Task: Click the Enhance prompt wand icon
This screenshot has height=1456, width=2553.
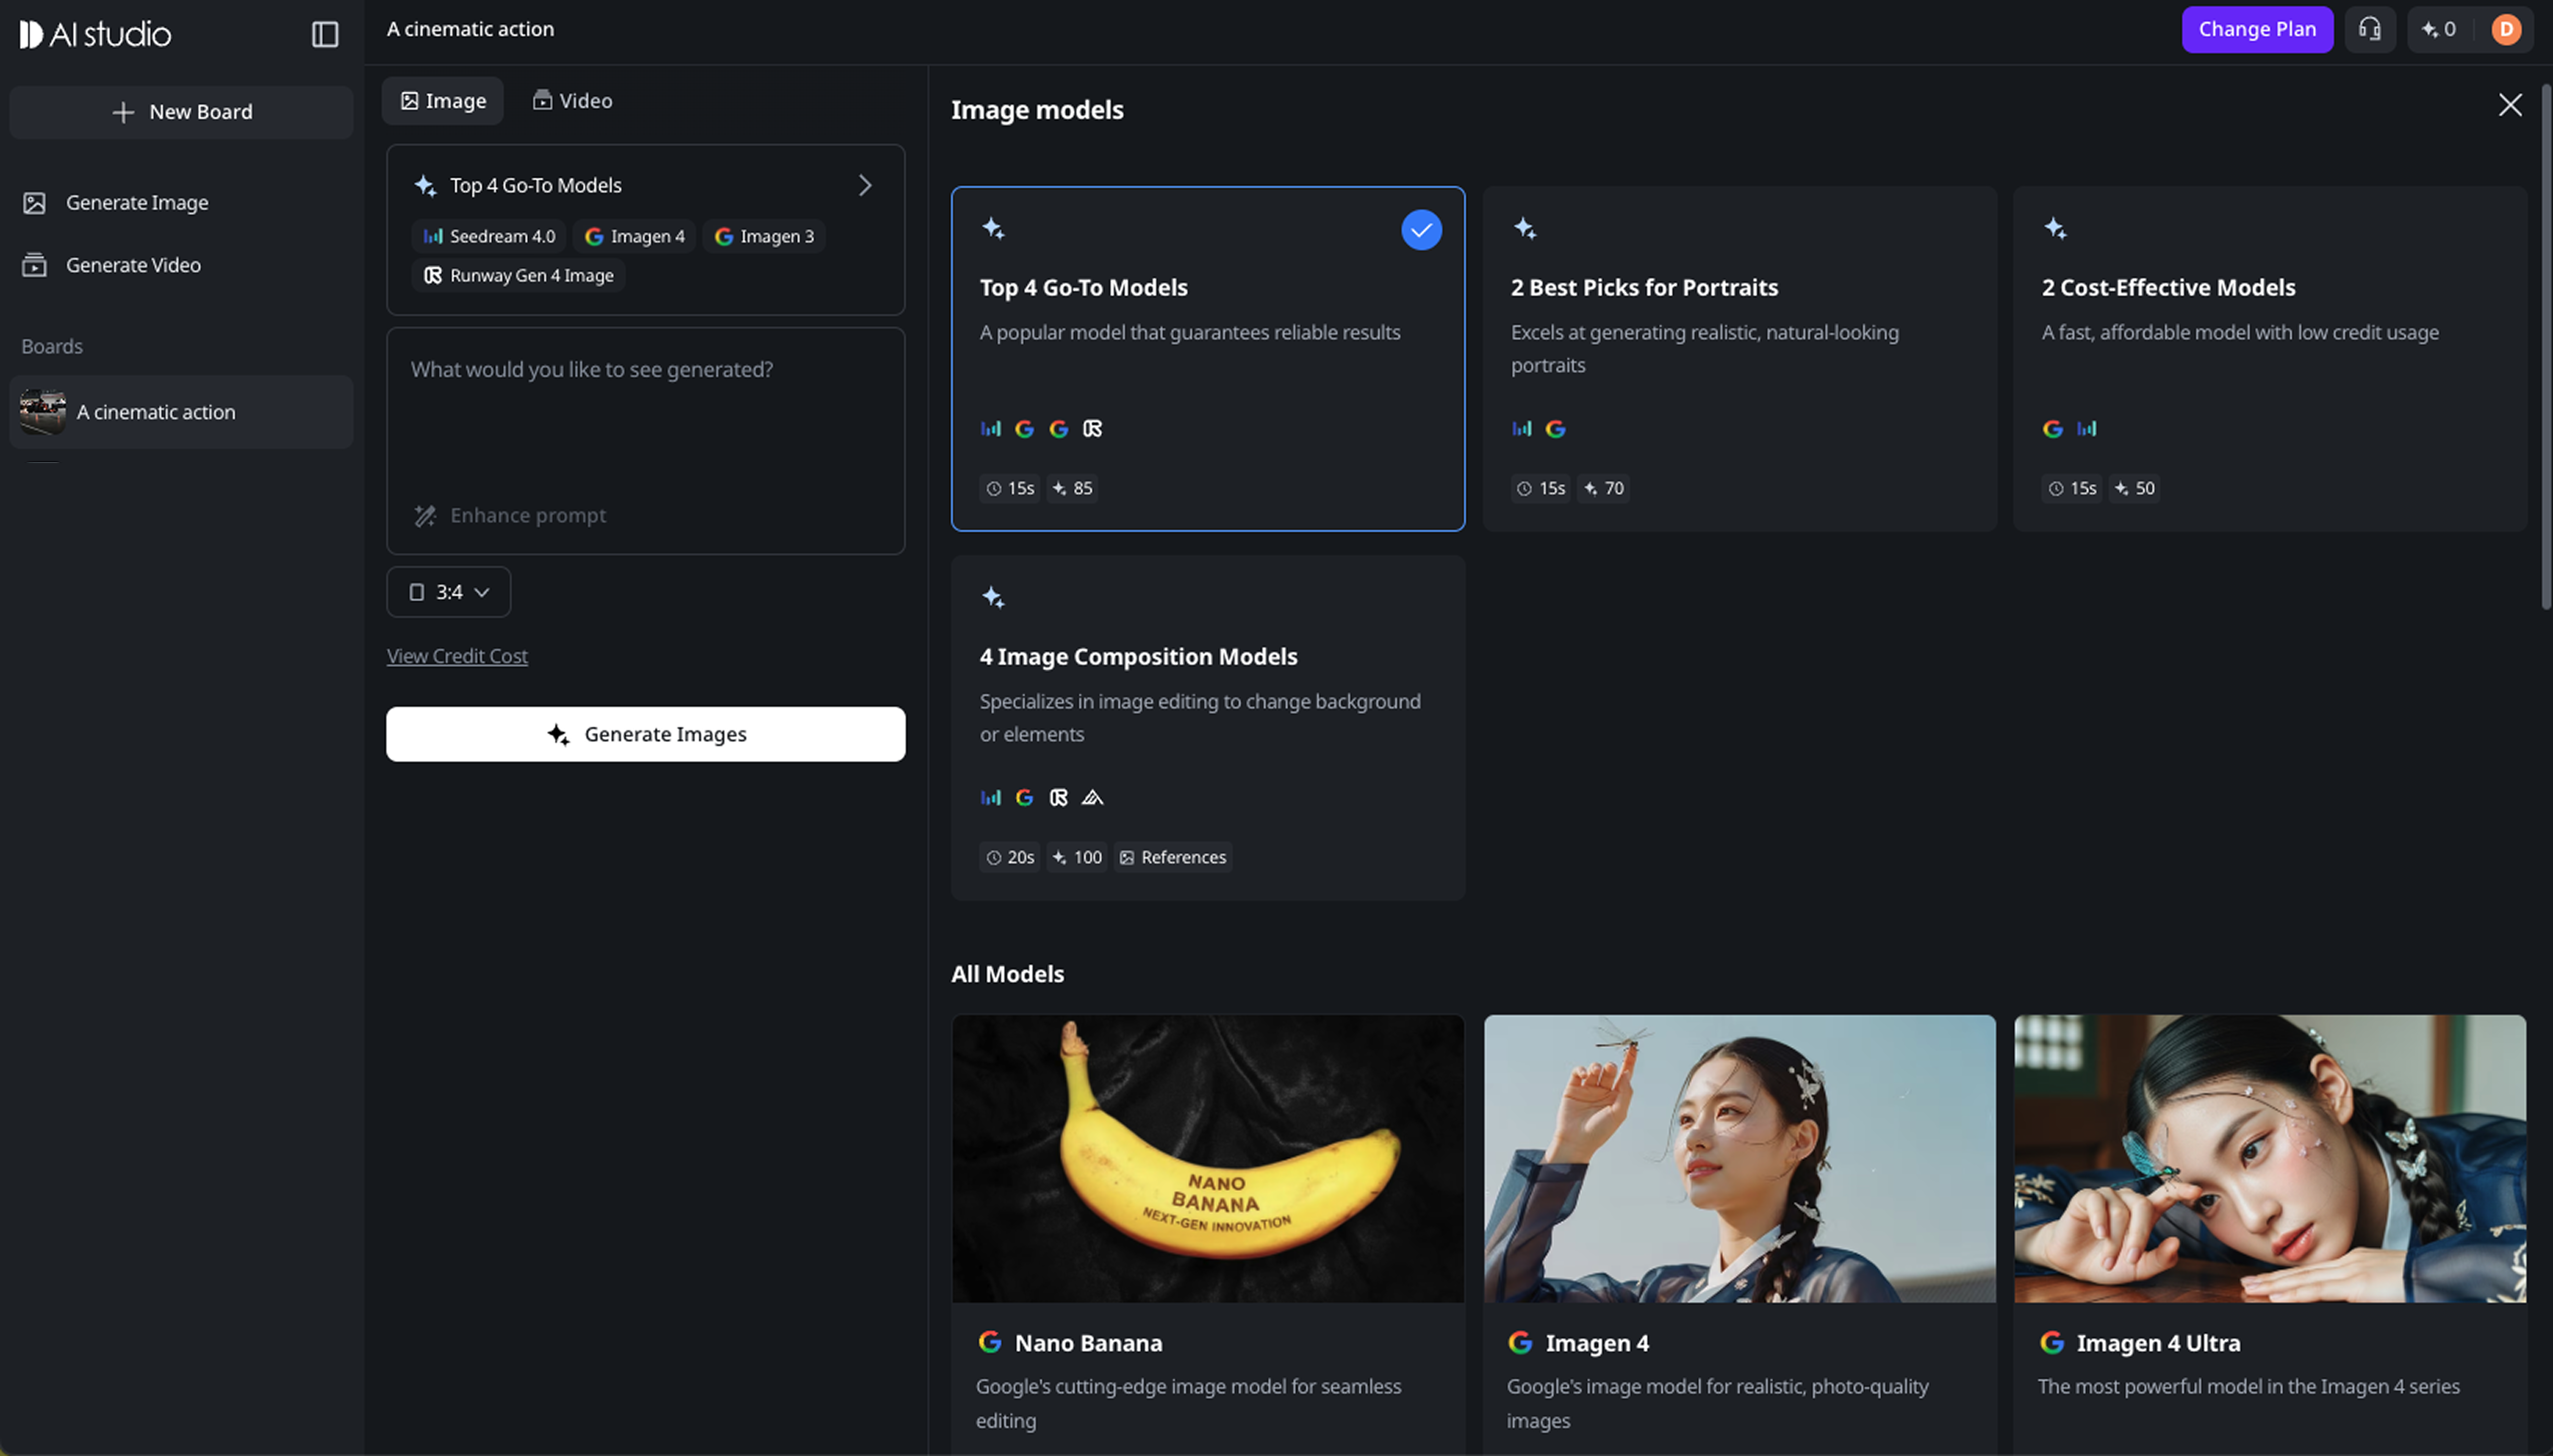Action: [x=425, y=515]
